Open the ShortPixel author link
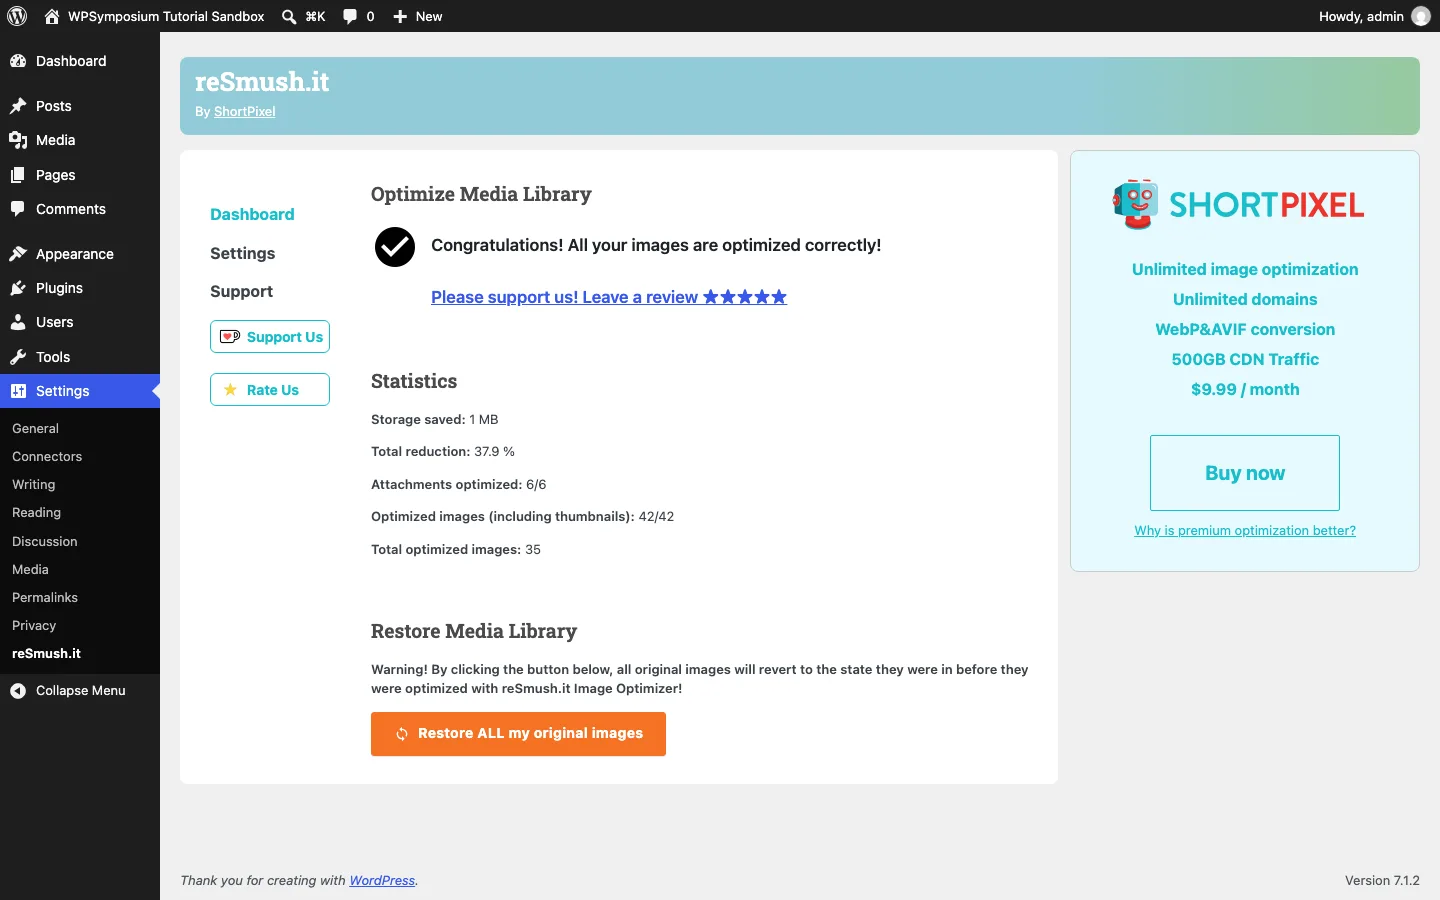Image resolution: width=1440 pixels, height=900 pixels. [244, 111]
